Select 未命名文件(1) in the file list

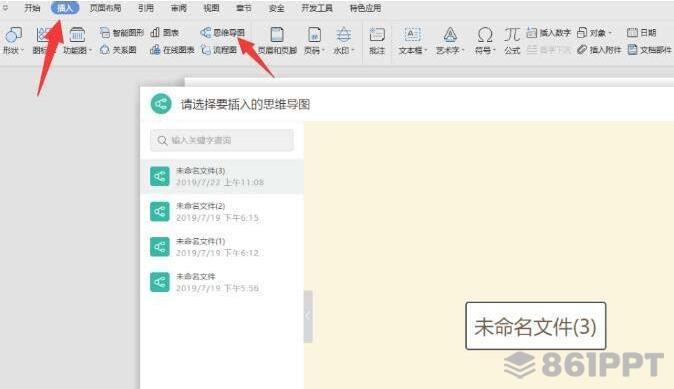point(222,247)
